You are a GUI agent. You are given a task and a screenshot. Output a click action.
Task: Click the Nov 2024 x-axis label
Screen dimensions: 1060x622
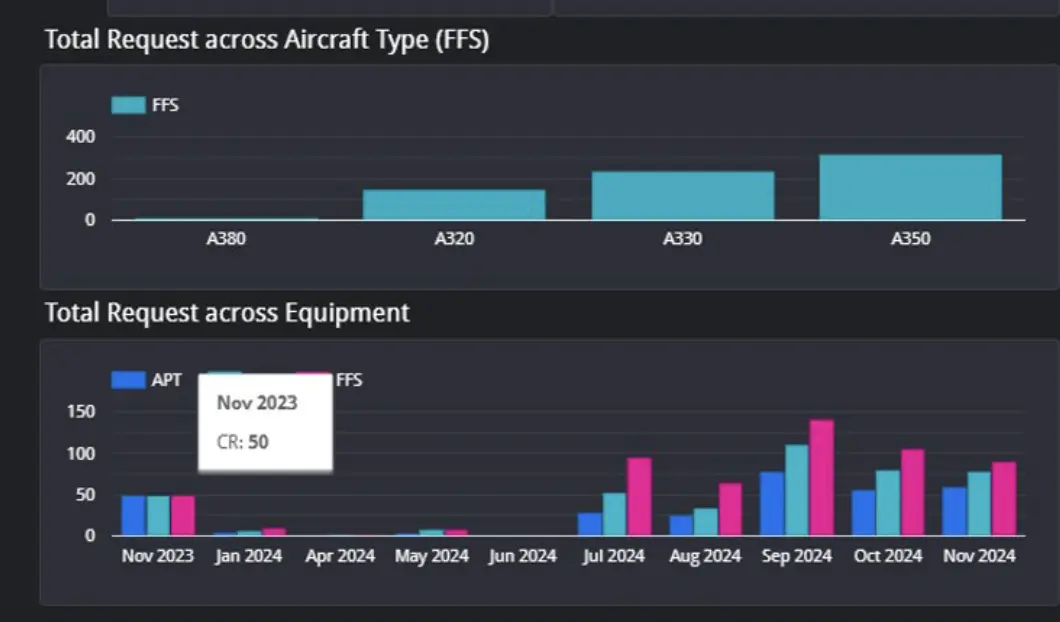tap(980, 556)
